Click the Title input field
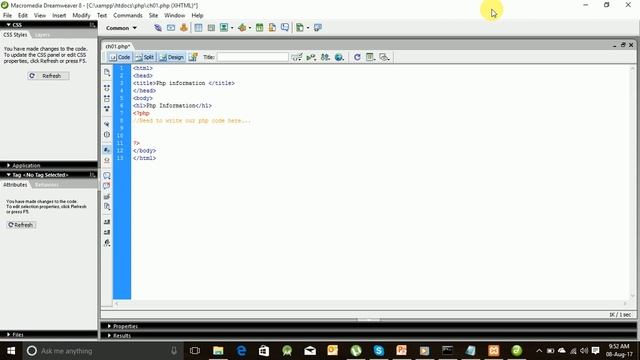 (x=253, y=57)
